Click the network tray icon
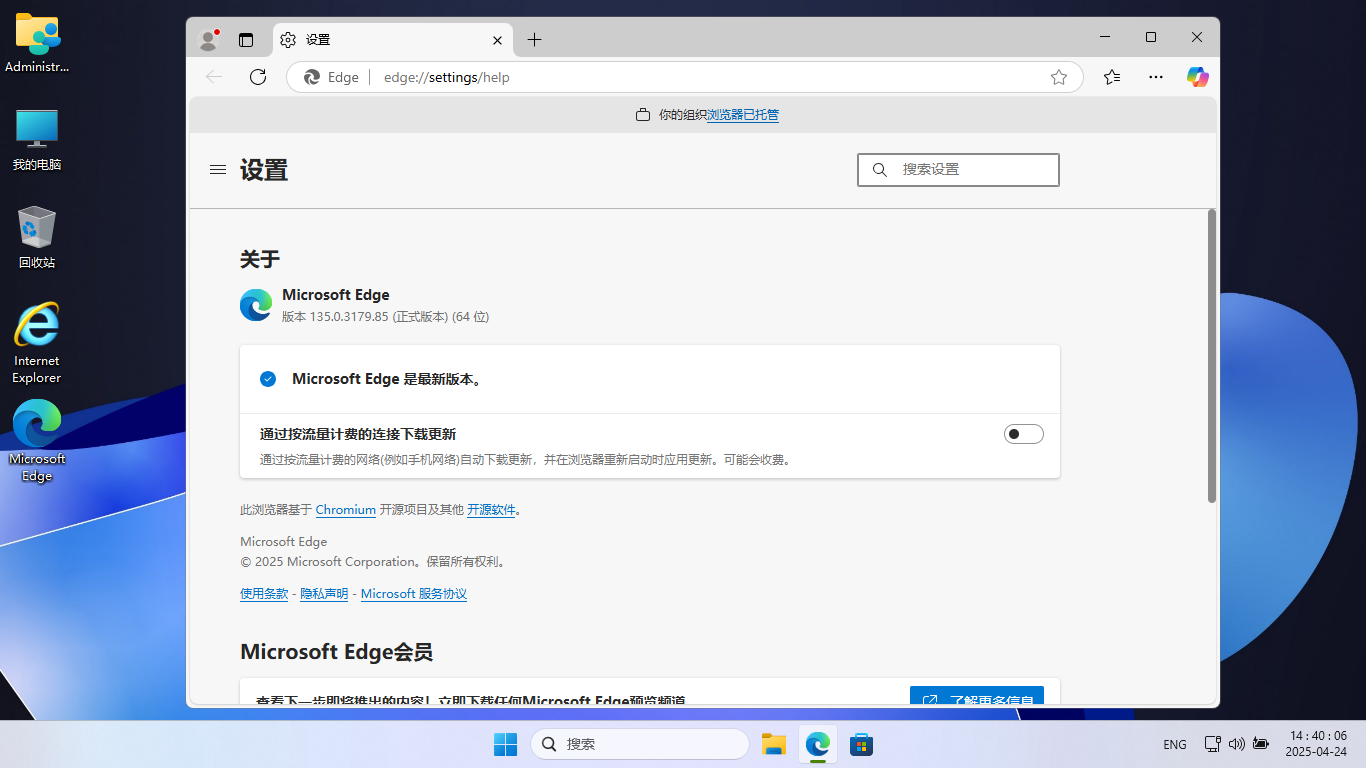The height and width of the screenshot is (768, 1366). point(1212,744)
